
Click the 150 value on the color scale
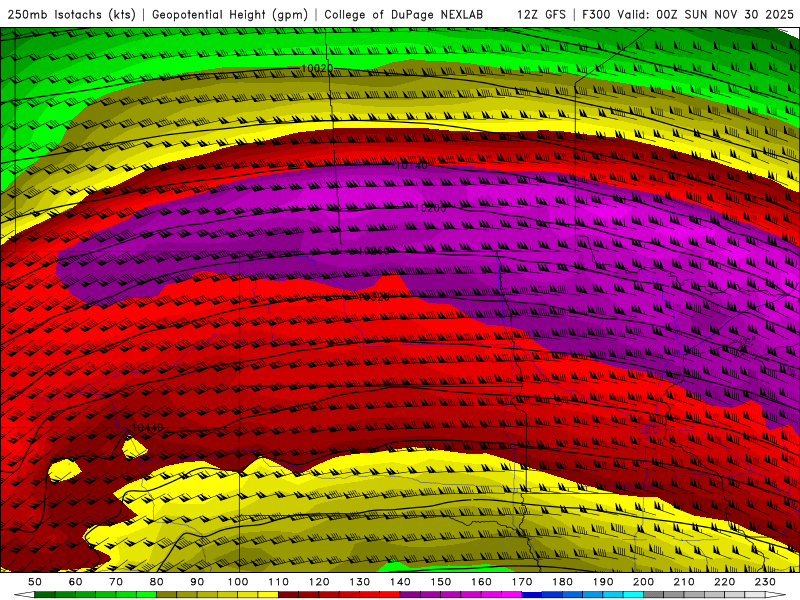click(441, 582)
